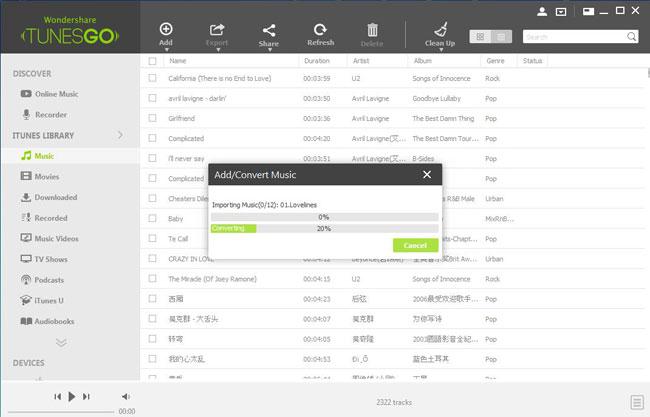Open the message inbox icon in title bar

coord(561,12)
